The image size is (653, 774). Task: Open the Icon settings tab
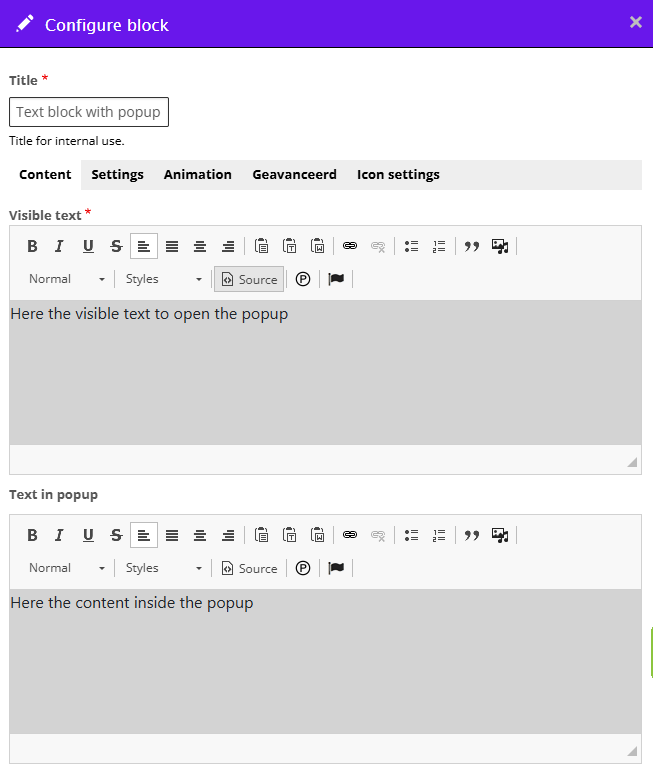click(398, 175)
